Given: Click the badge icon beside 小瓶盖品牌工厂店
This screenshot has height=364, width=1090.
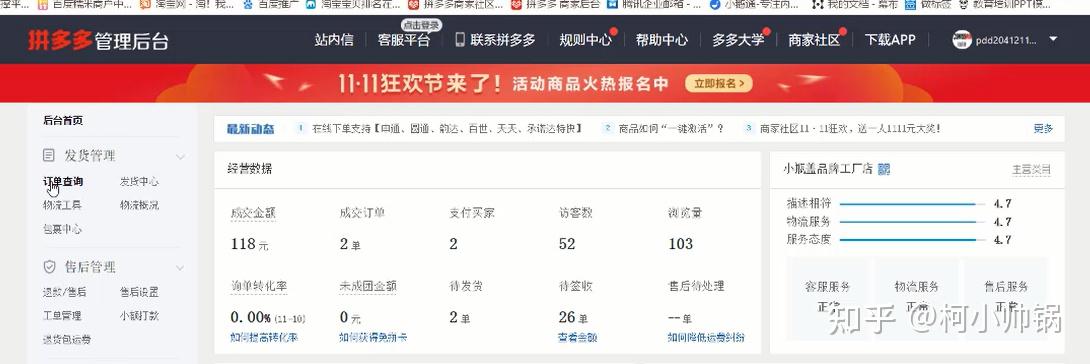Looking at the screenshot, I should (884, 169).
